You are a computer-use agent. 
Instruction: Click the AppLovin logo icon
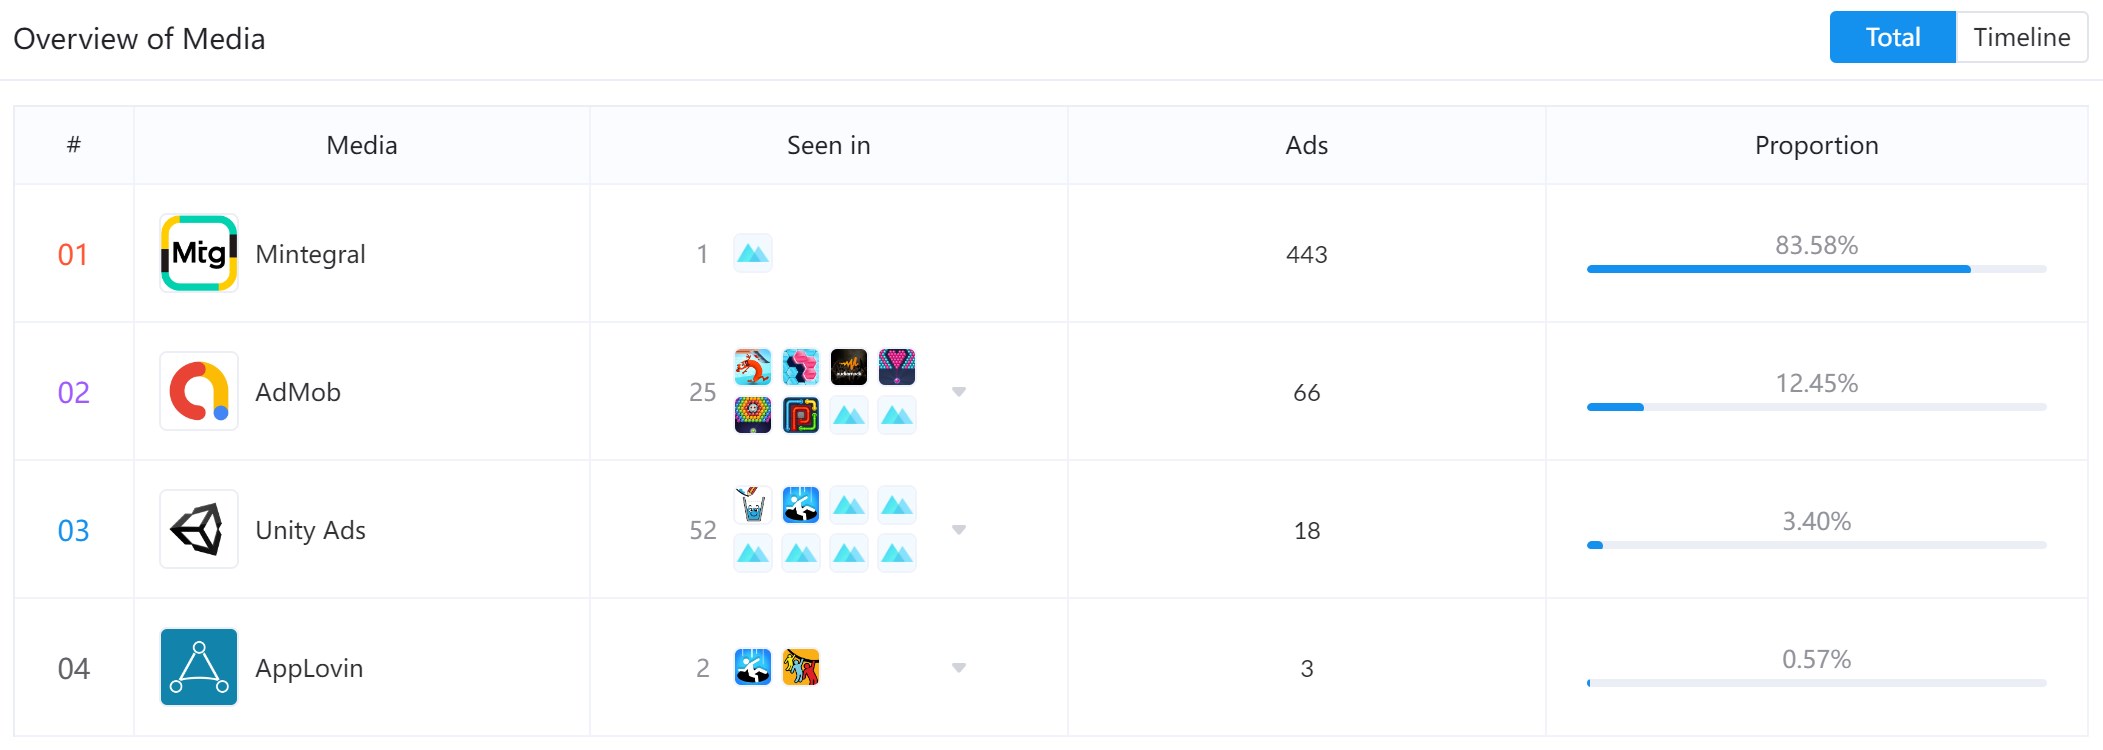[199, 667]
